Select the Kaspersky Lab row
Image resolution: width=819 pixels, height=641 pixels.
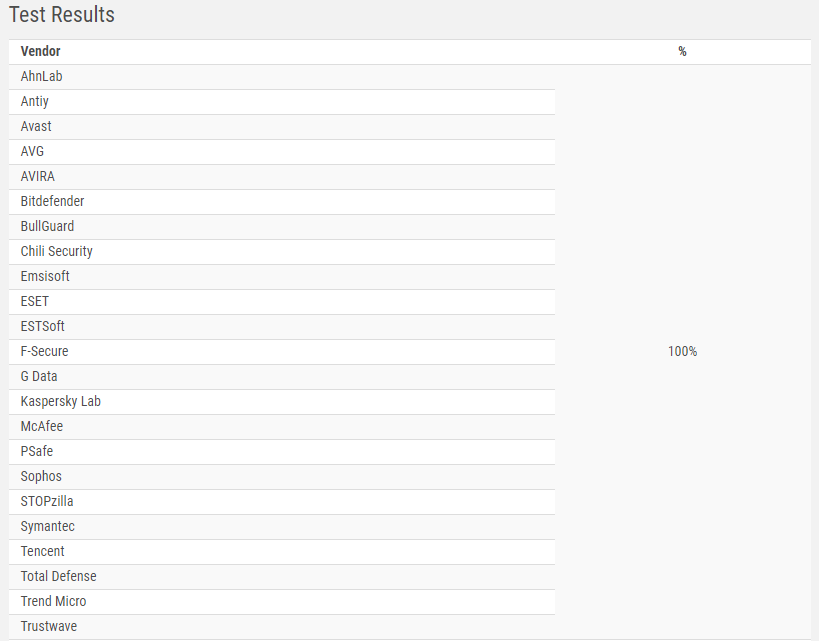click(282, 402)
